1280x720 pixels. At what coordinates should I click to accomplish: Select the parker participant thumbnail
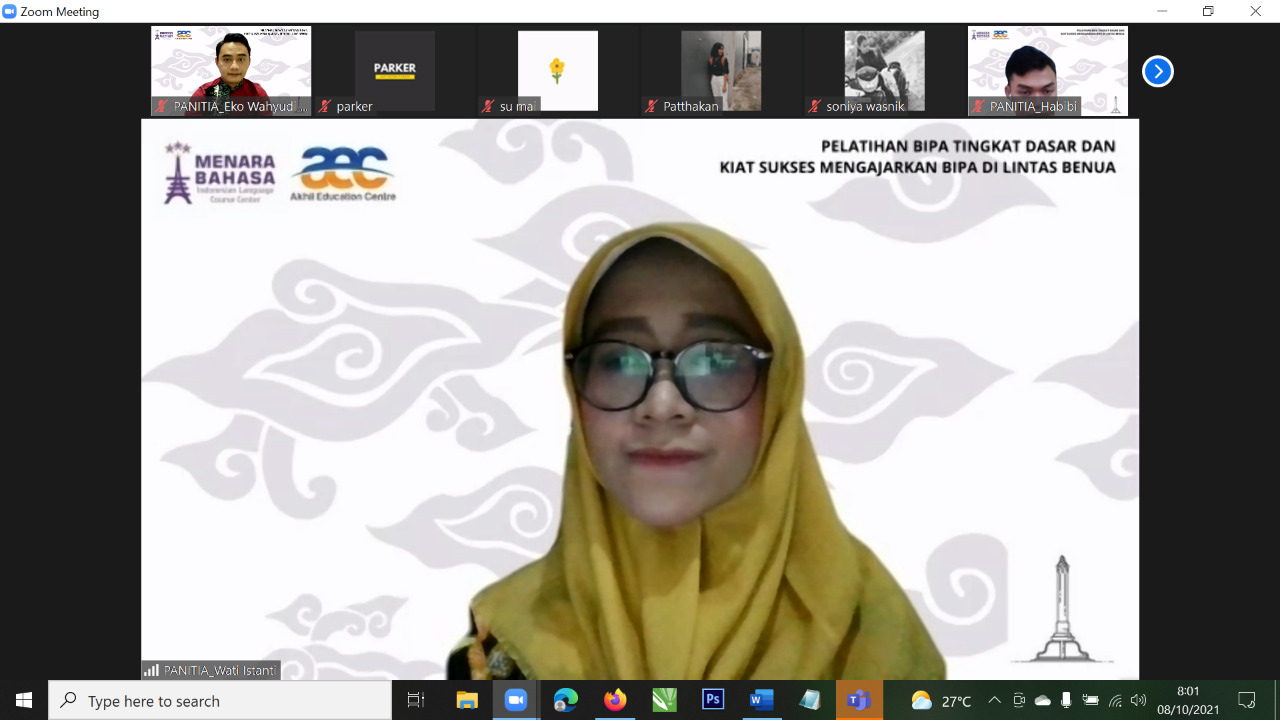[x=395, y=71]
